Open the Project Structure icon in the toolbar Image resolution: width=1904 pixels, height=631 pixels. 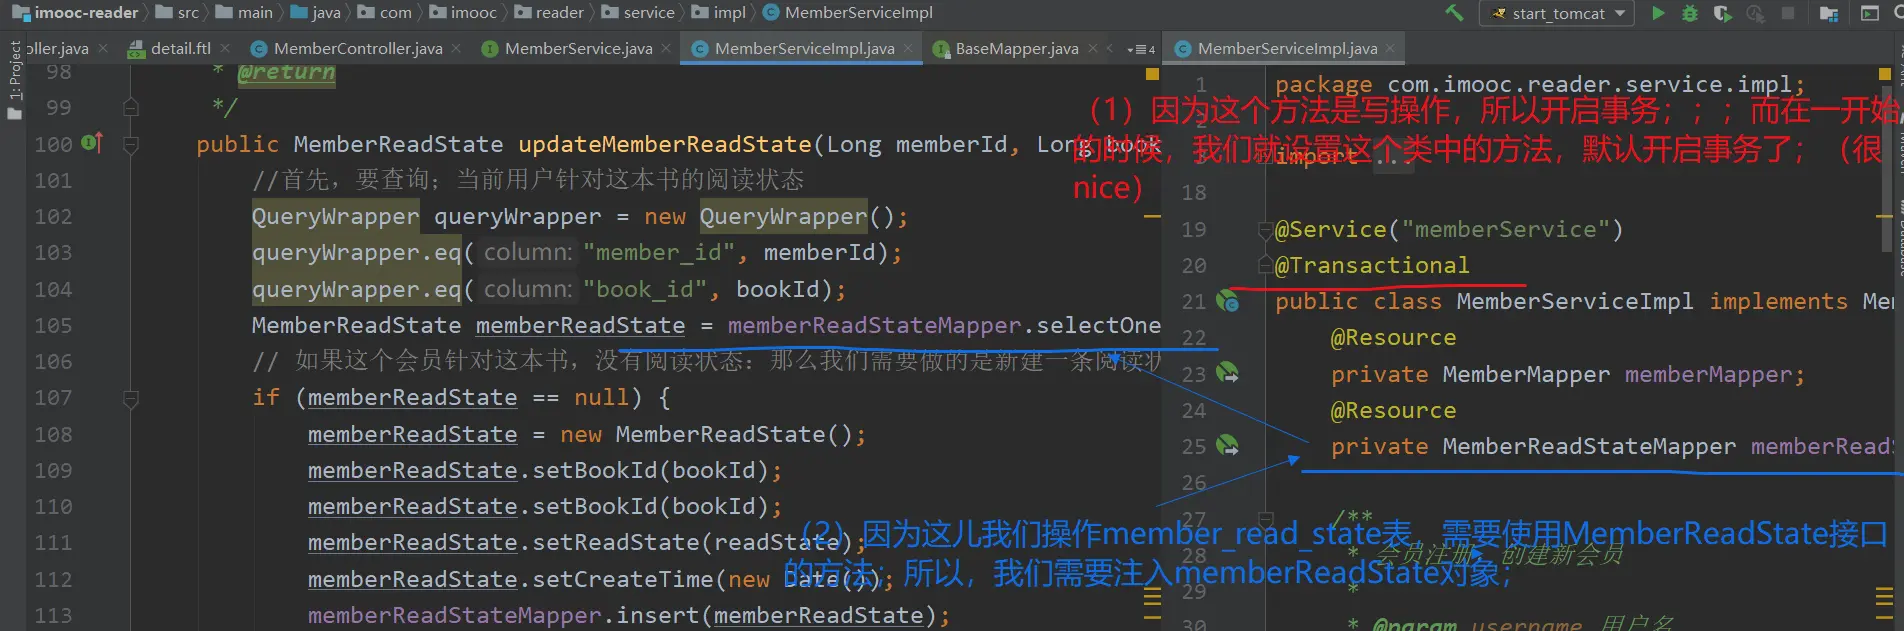(x=1829, y=13)
